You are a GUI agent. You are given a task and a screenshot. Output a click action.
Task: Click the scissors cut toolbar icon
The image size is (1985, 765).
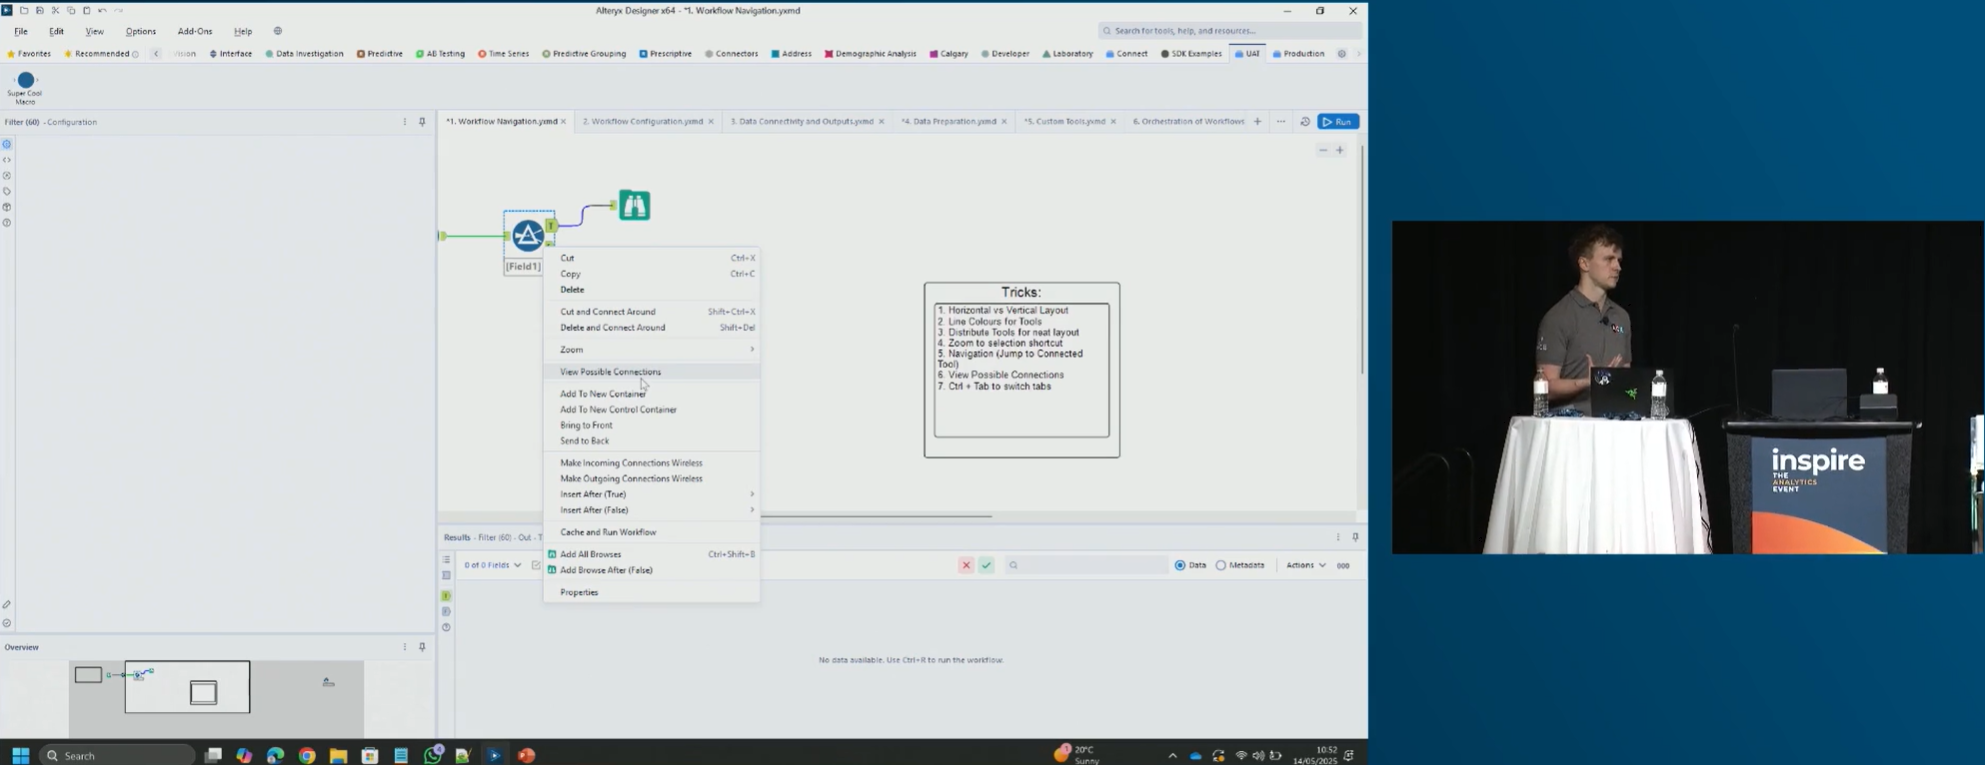point(55,10)
